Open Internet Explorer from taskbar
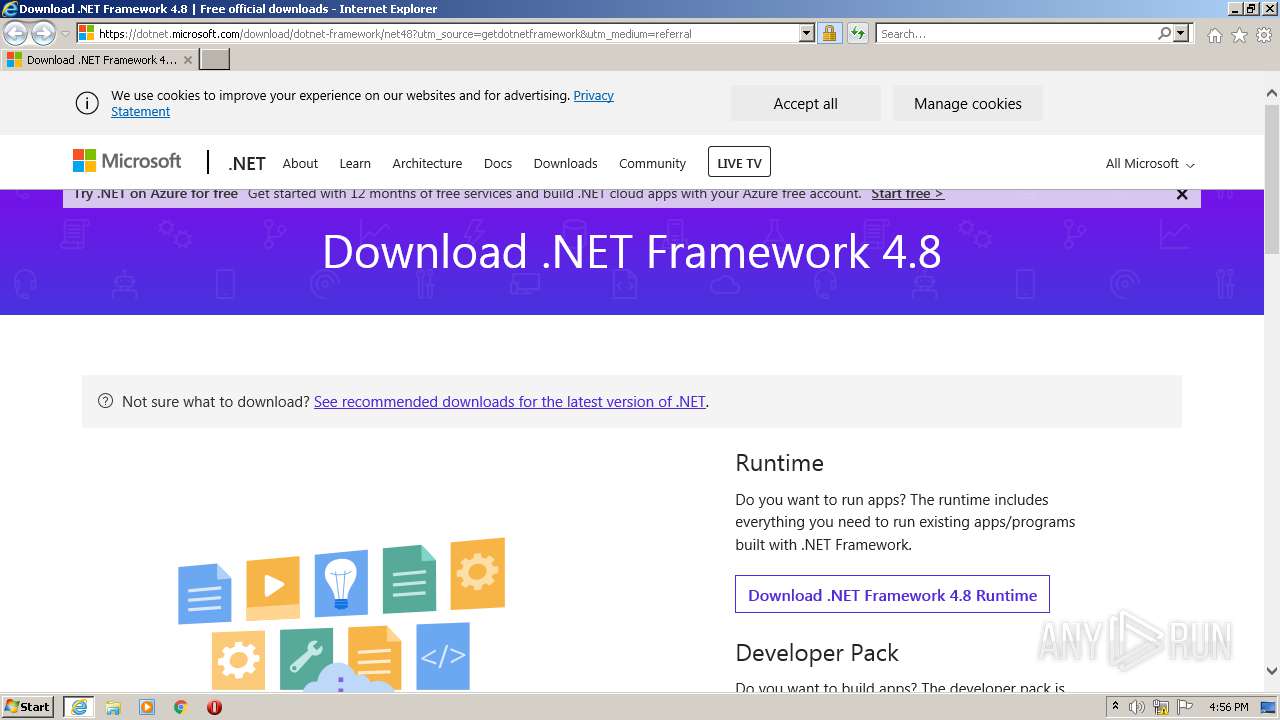 tap(79, 707)
